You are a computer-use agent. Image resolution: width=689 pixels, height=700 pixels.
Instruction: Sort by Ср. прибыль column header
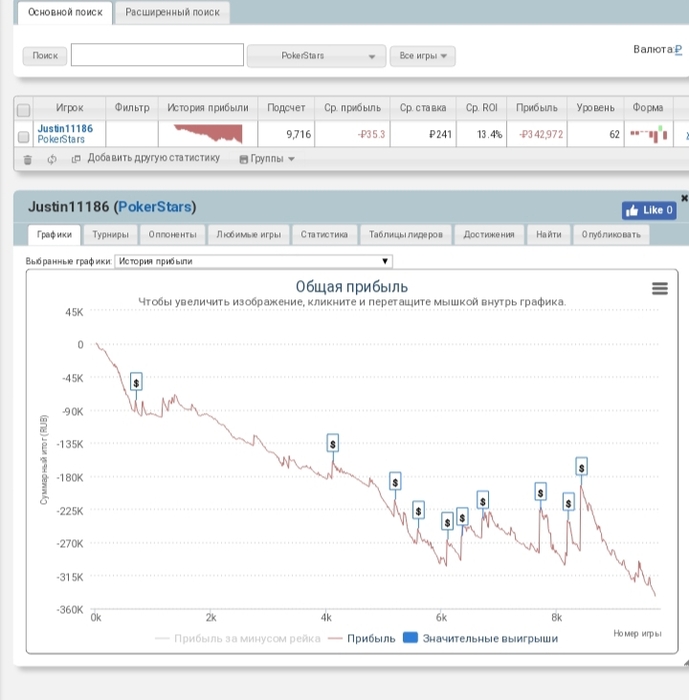coord(352,108)
